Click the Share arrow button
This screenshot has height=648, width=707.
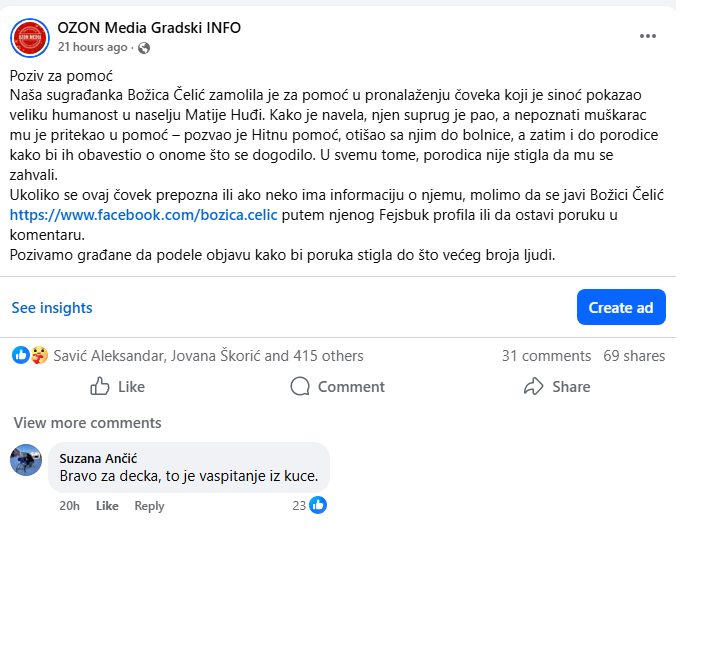(x=557, y=387)
